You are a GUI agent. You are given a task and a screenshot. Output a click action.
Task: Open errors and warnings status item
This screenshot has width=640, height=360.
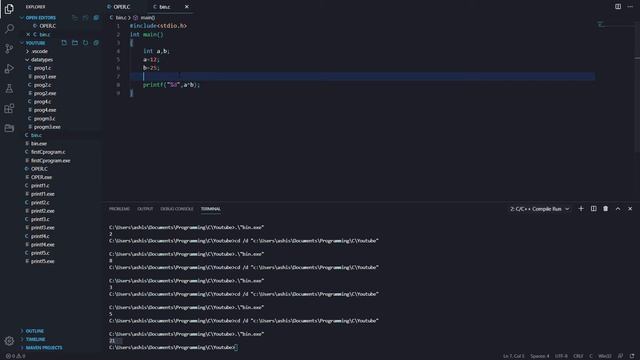pyautogui.click(x=16, y=356)
